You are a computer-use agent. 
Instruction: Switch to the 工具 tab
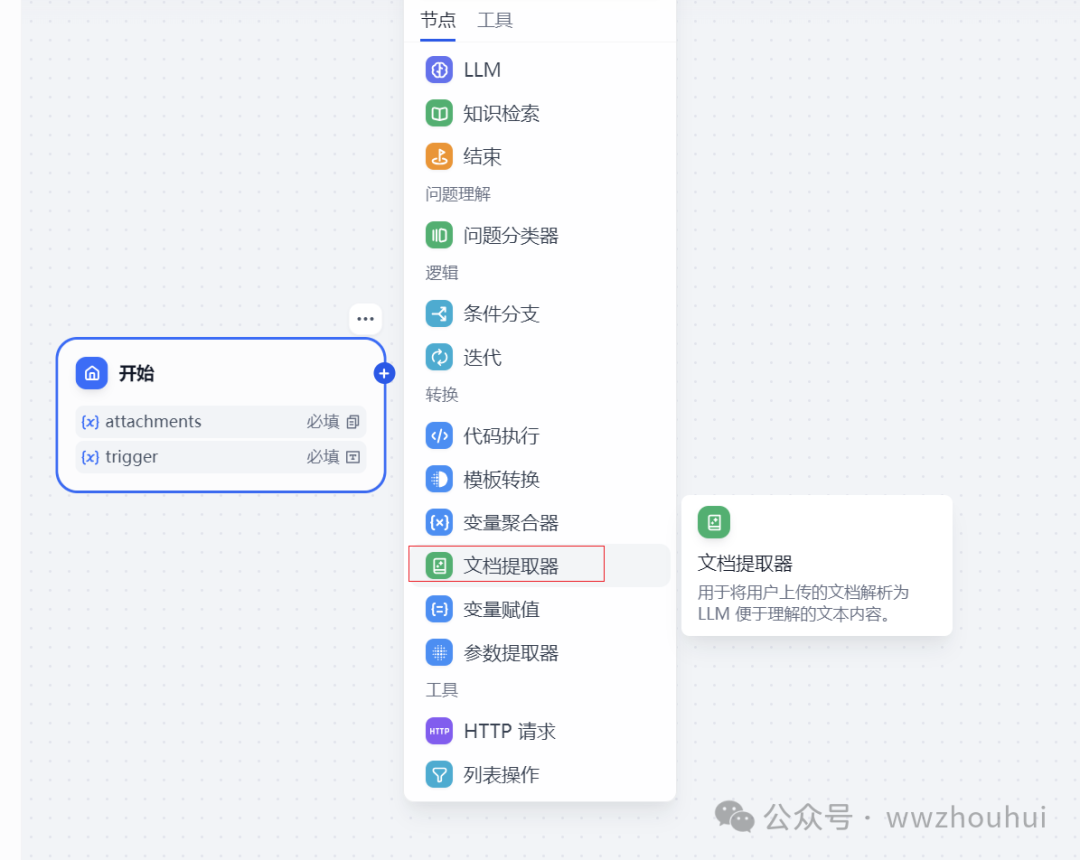[495, 20]
